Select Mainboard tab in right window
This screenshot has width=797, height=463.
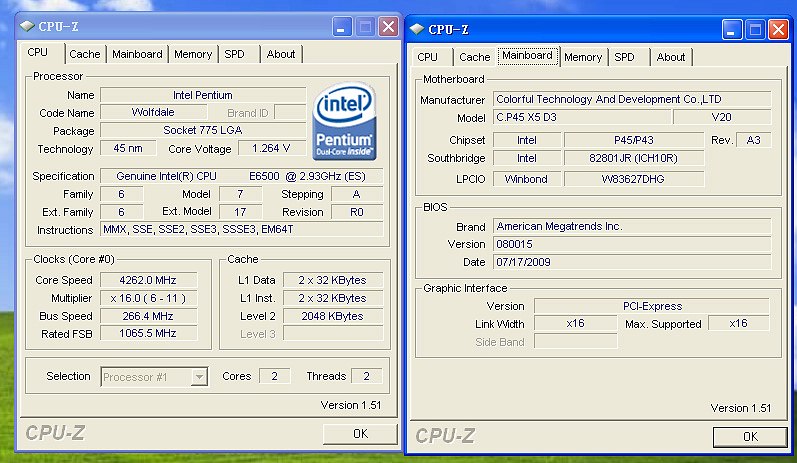[x=527, y=56]
